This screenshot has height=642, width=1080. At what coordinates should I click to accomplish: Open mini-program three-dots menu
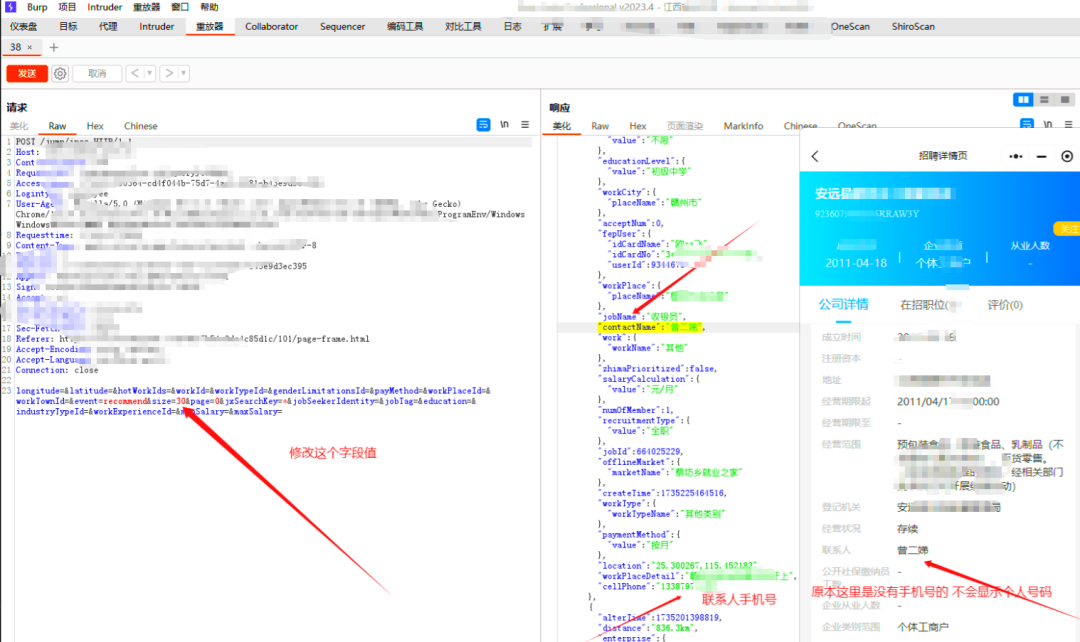(1016, 156)
